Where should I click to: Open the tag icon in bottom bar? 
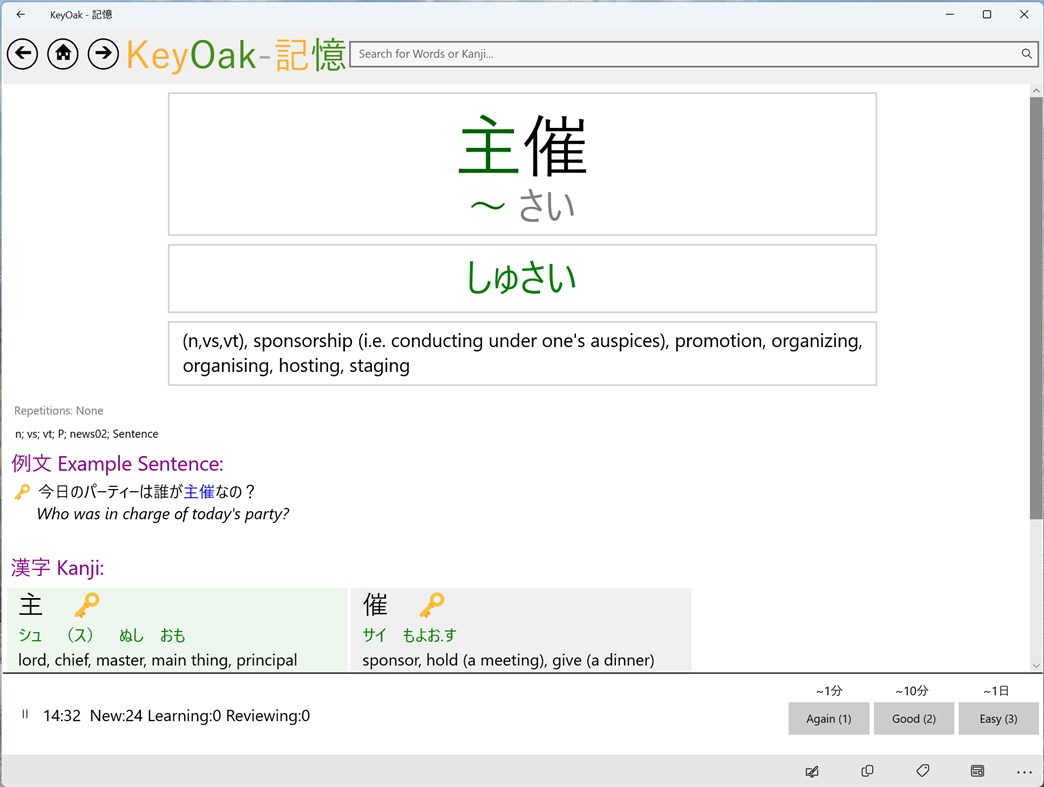[x=922, y=771]
